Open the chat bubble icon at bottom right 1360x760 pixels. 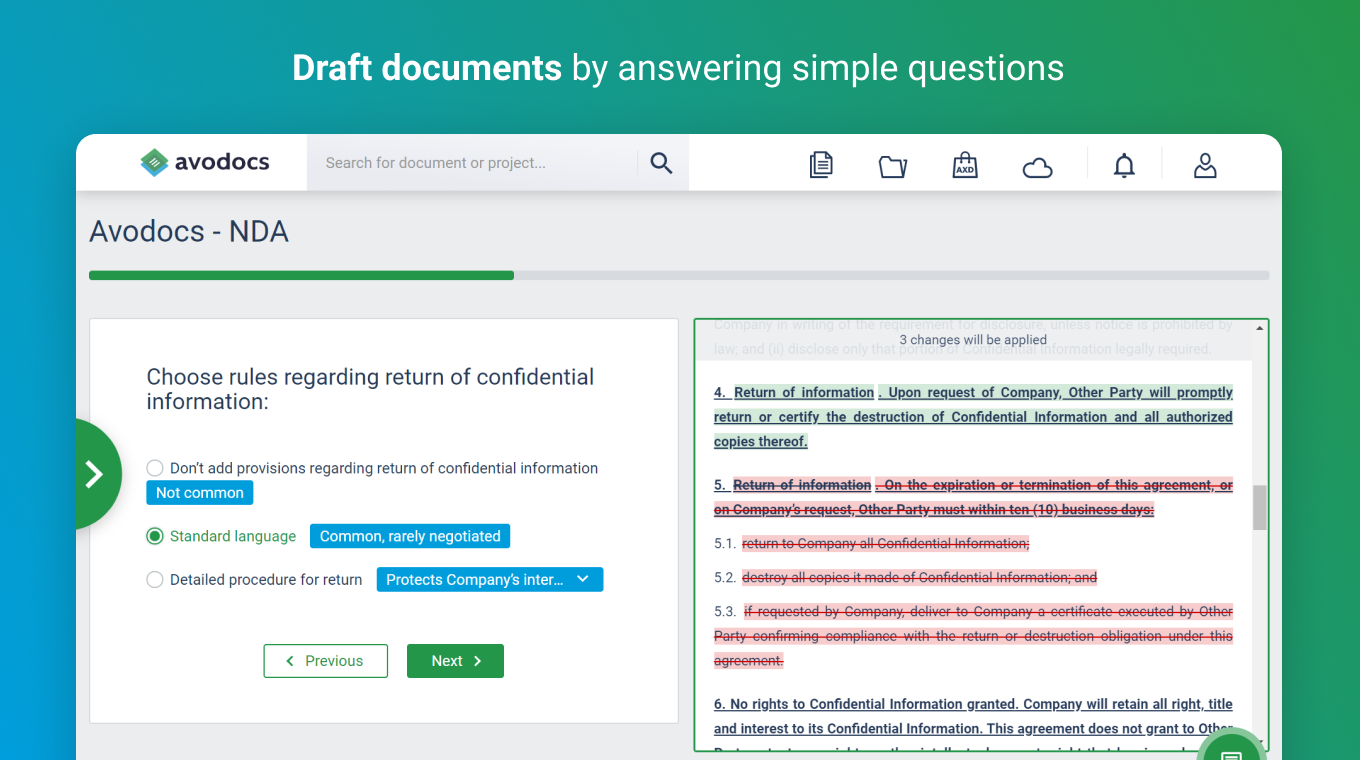coord(1231,749)
